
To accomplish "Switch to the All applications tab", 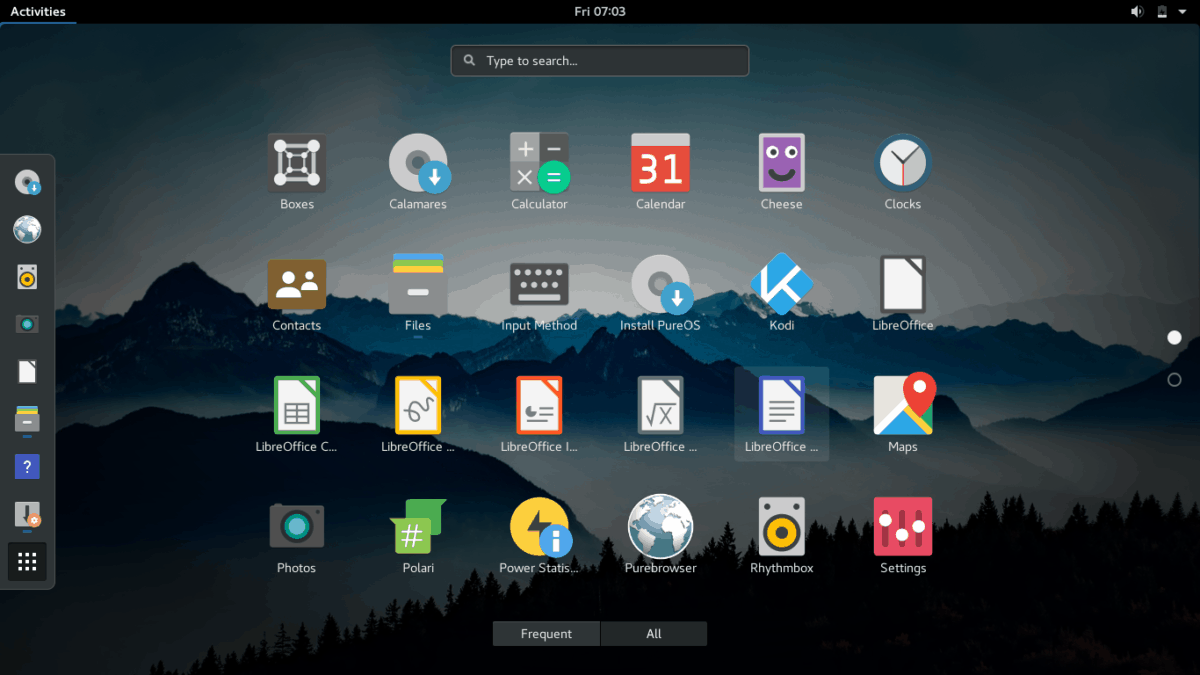I will point(653,633).
